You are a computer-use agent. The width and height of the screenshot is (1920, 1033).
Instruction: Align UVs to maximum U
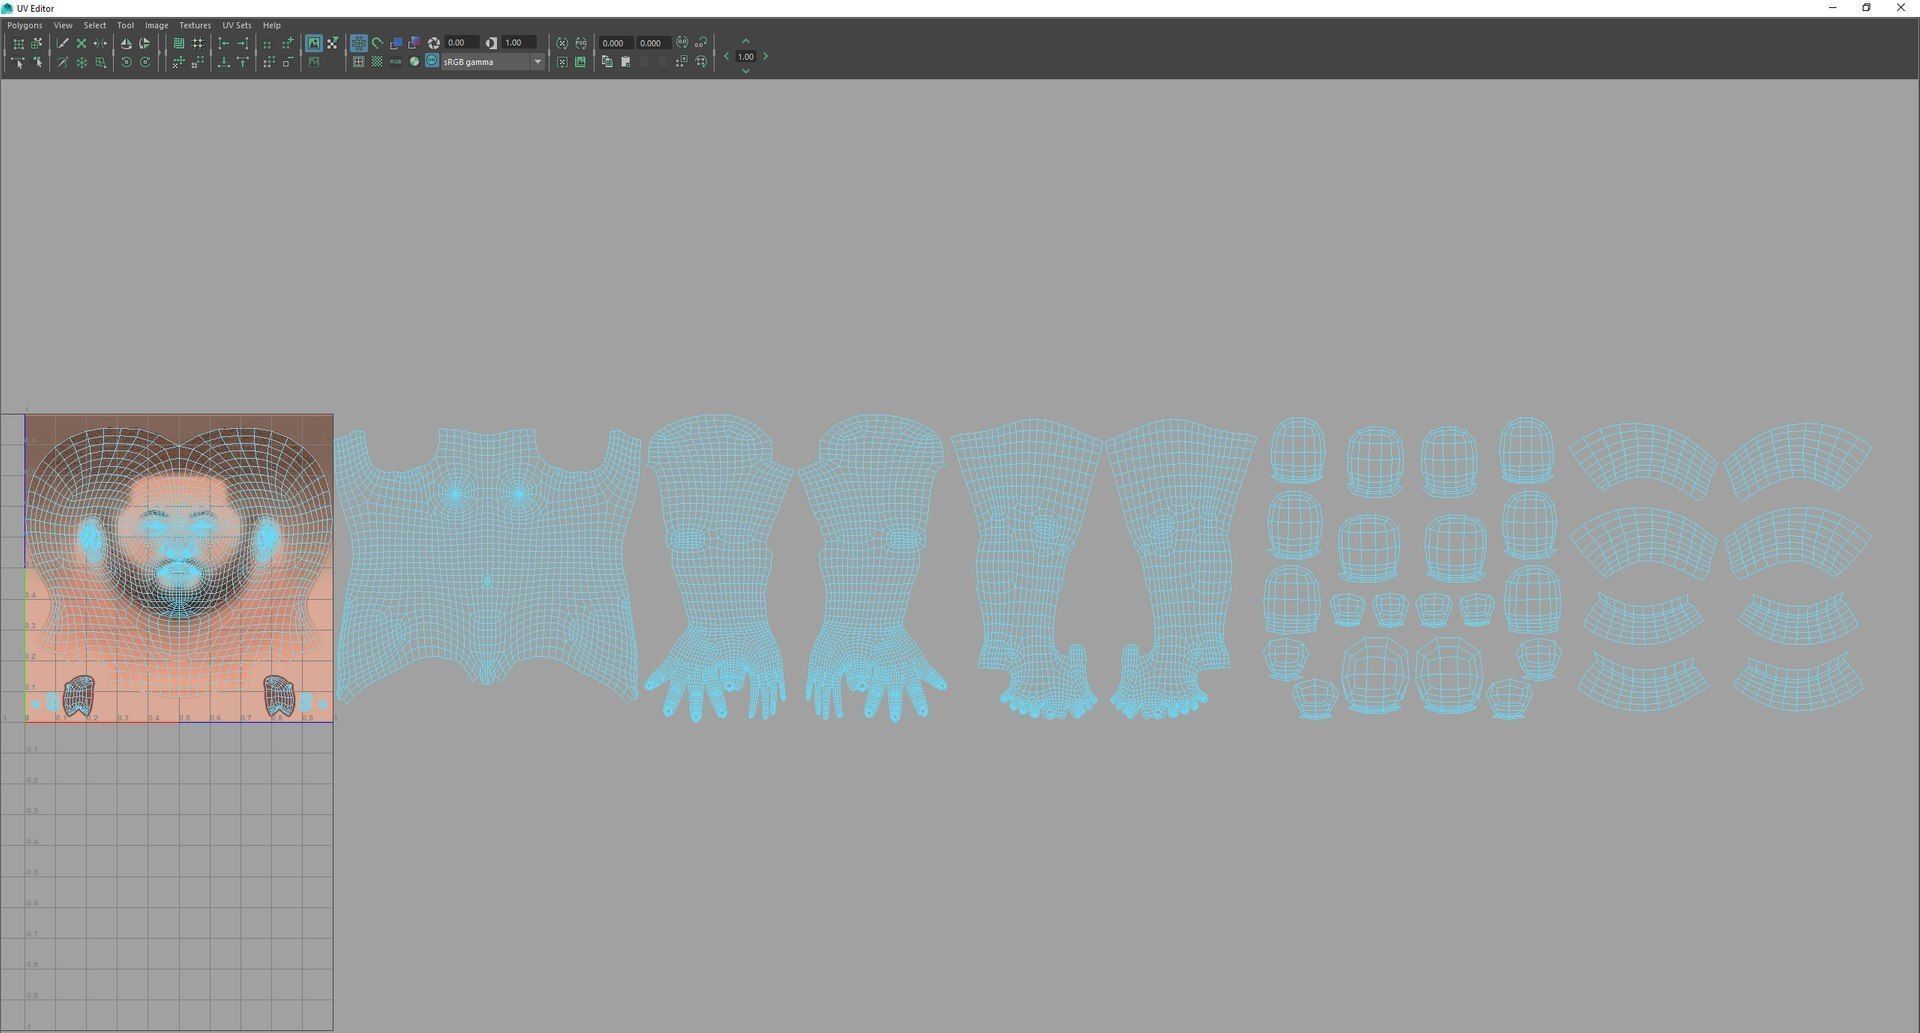pyautogui.click(x=243, y=44)
